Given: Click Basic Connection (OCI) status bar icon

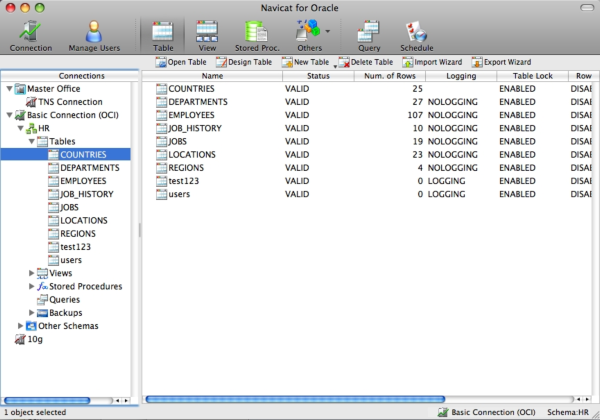Looking at the screenshot, I should [443, 412].
